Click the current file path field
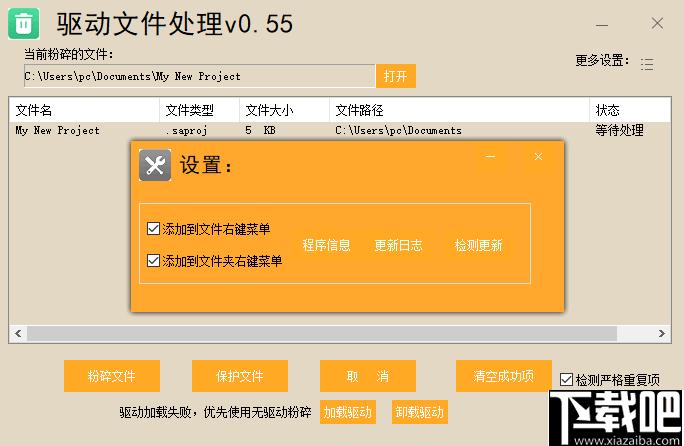This screenshot has height=446, width=684. (x=199, y=76)
